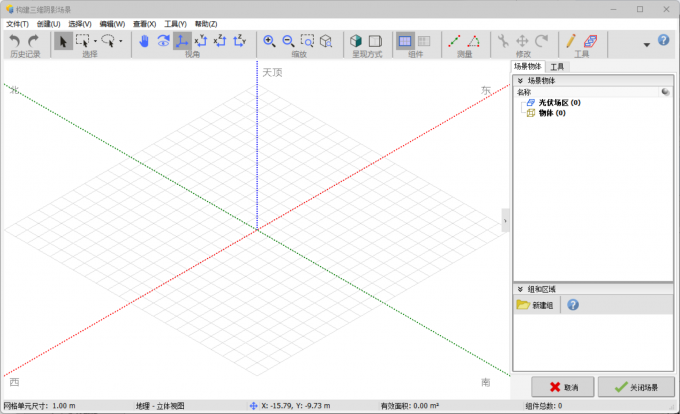Choose the rectangular marquee selection tool
Screen dimensions: 680x414
tap(82, 41)
